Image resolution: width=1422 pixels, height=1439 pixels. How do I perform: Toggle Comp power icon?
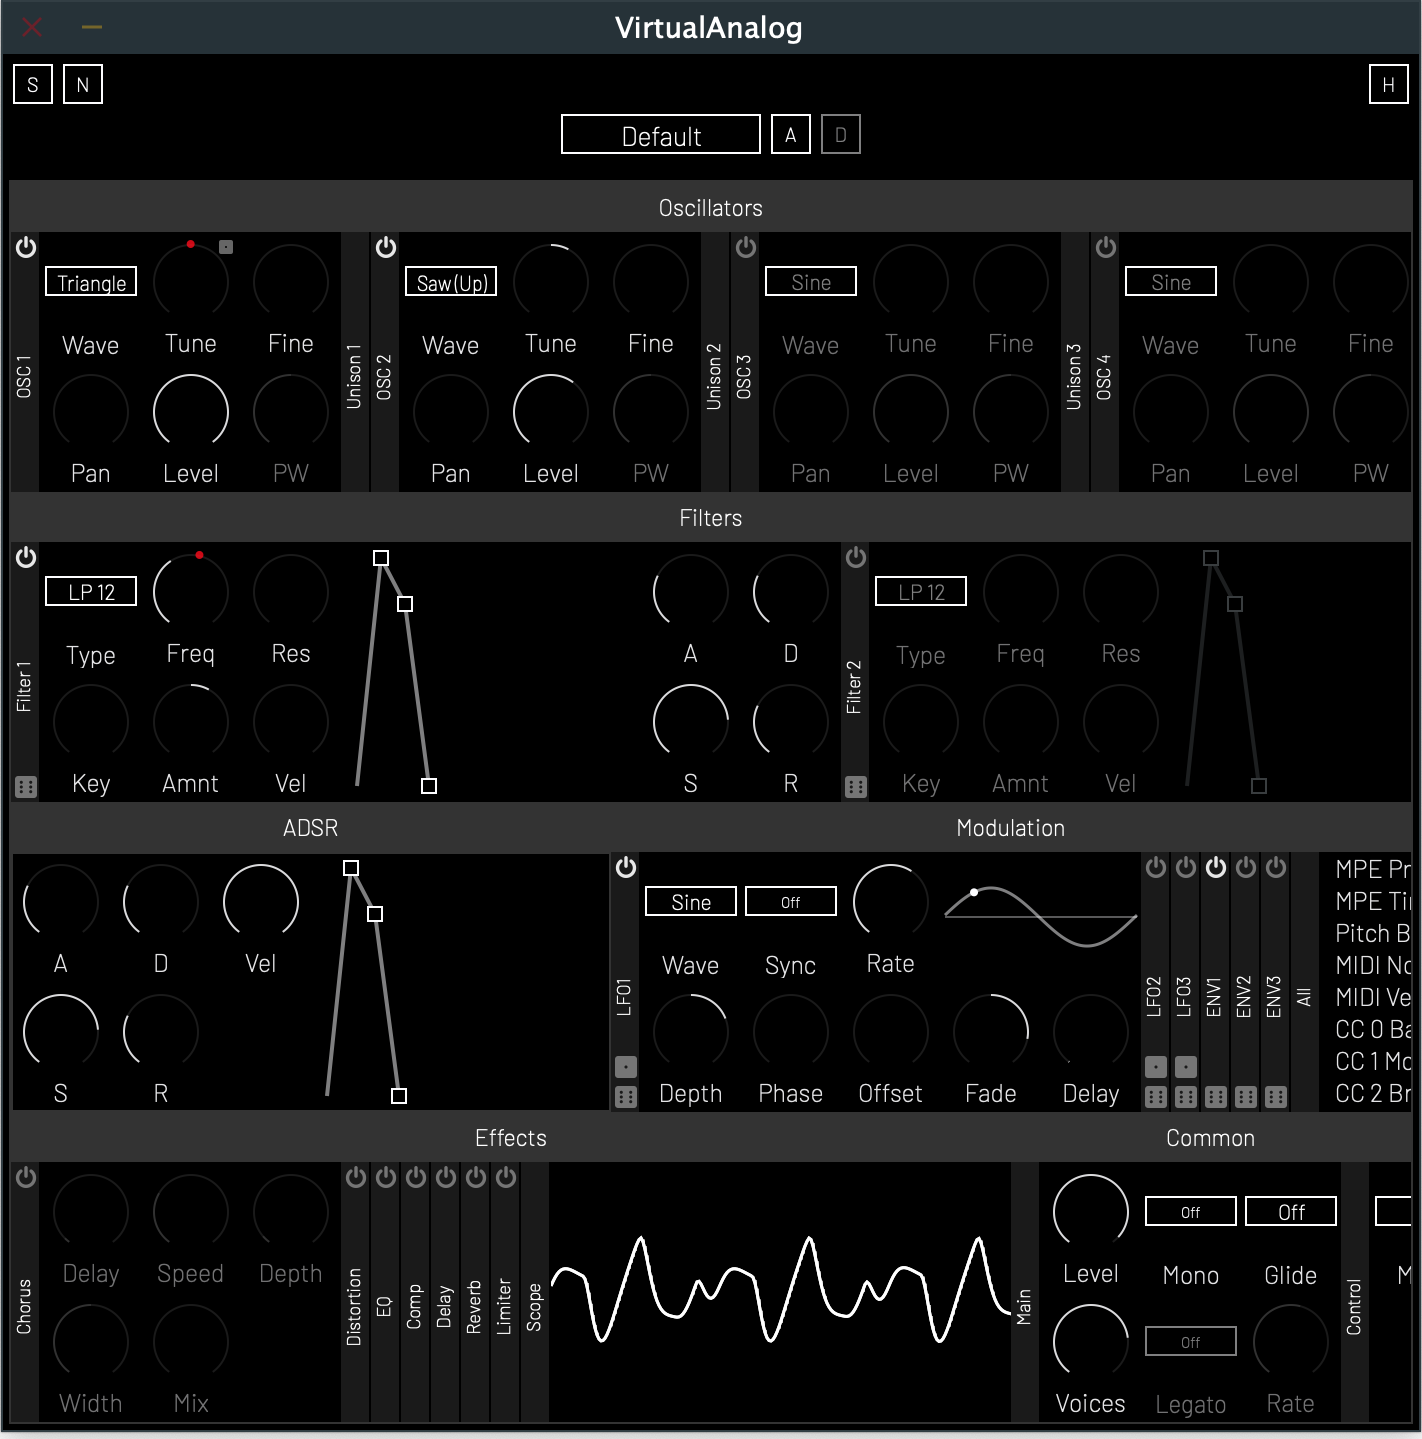coord(416,1177)
